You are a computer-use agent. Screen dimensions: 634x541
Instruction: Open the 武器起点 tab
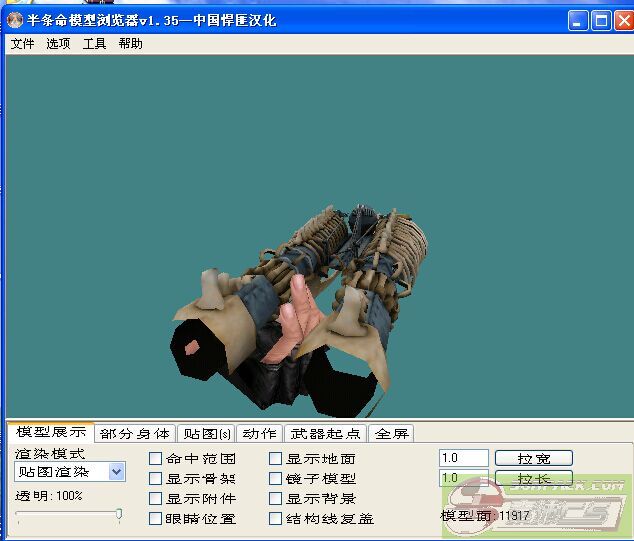[325, 434]
